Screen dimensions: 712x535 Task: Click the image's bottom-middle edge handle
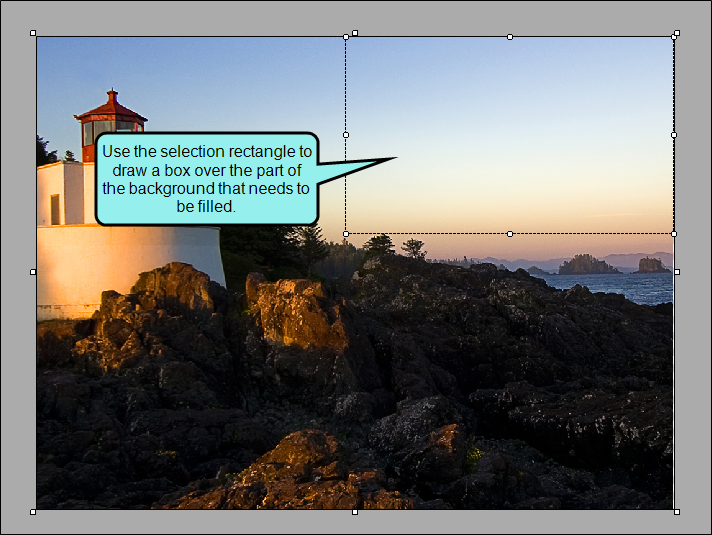[355, 512]
